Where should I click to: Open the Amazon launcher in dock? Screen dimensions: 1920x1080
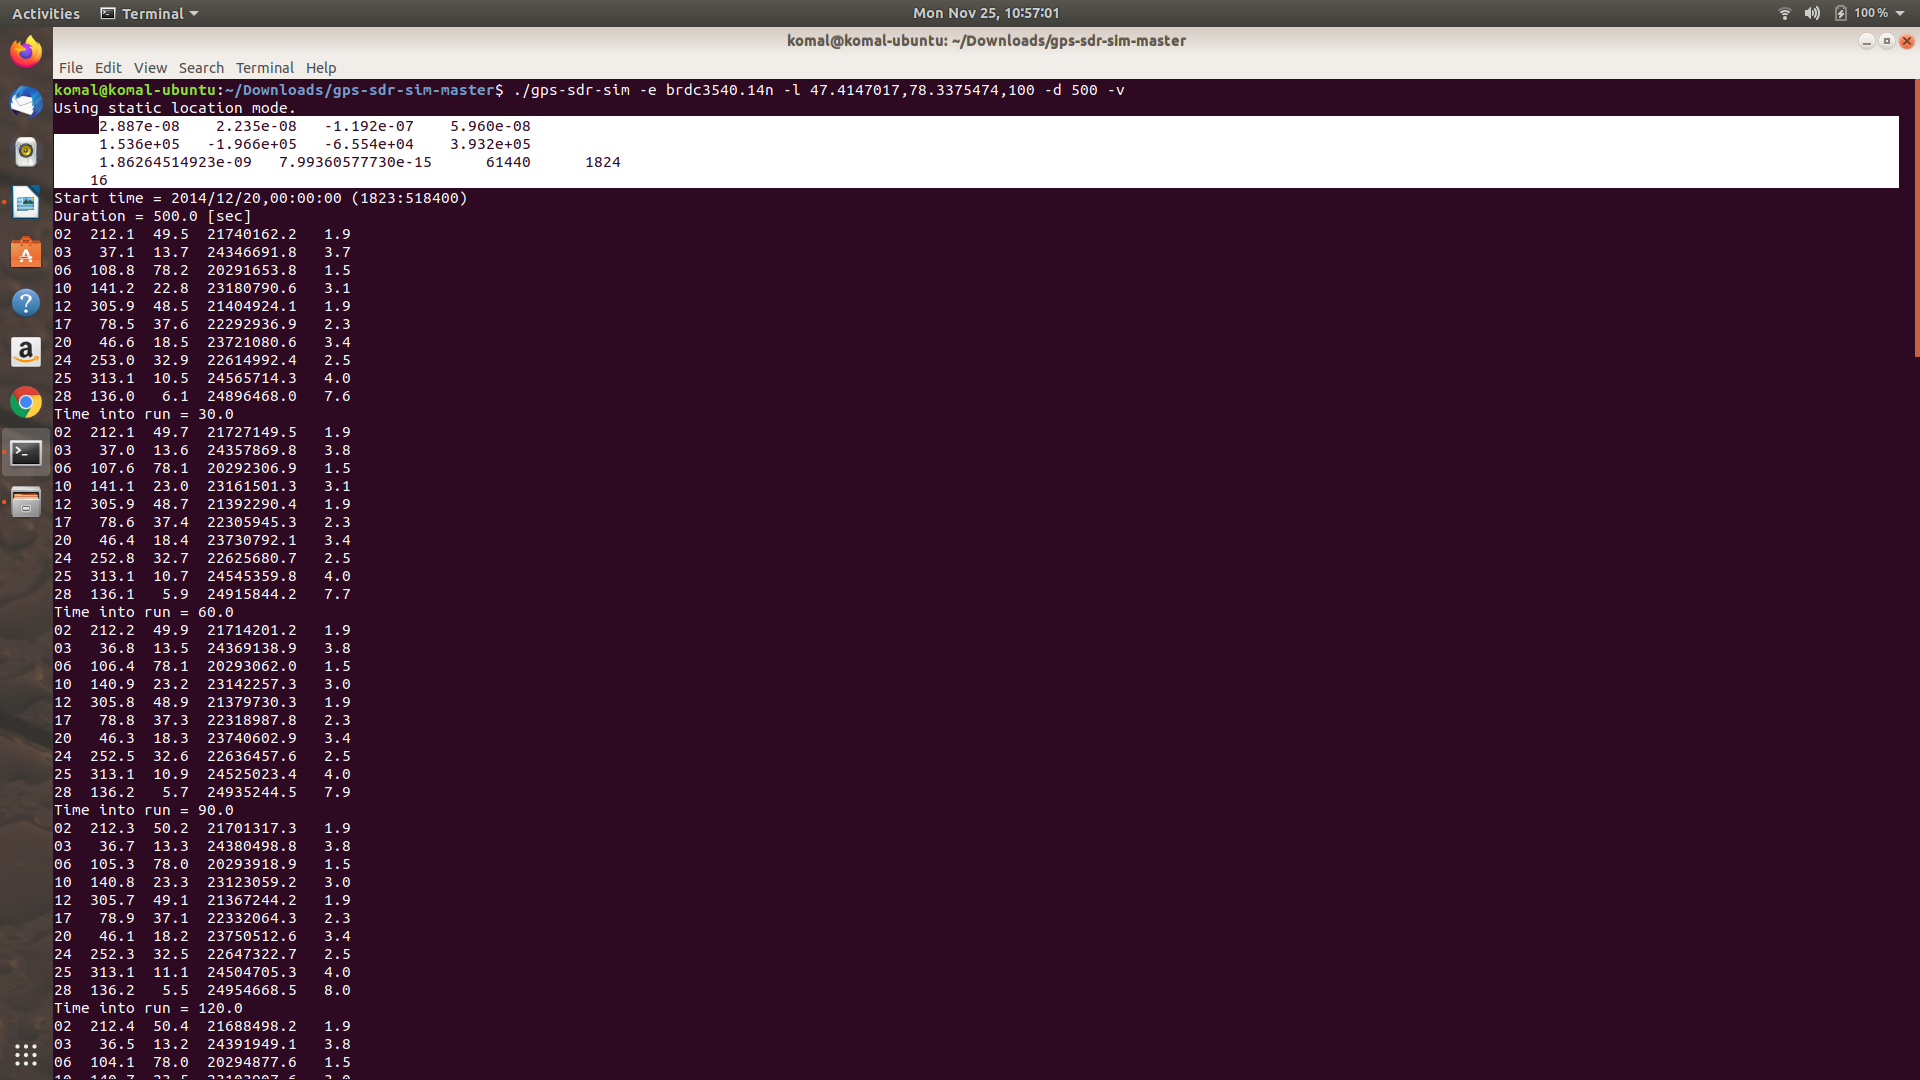tap(26, 352)
